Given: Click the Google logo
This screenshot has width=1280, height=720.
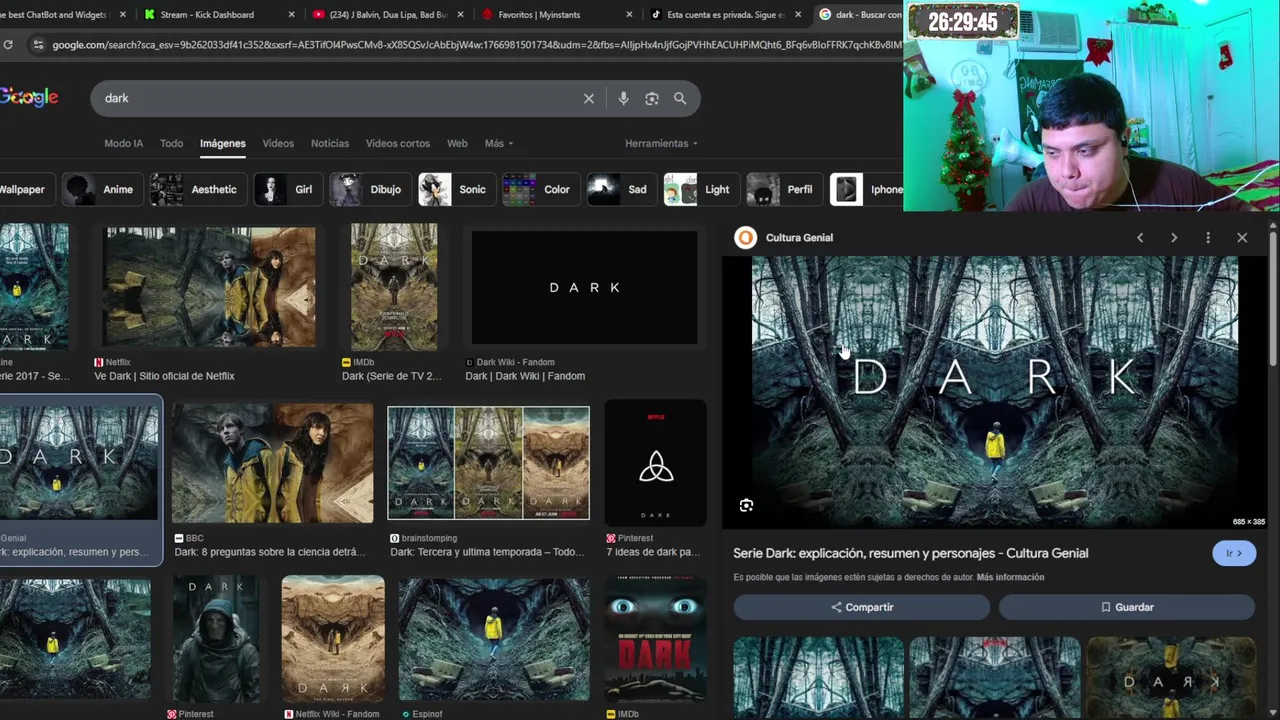Looking at the screenshot, I should [x=29, y=97].
